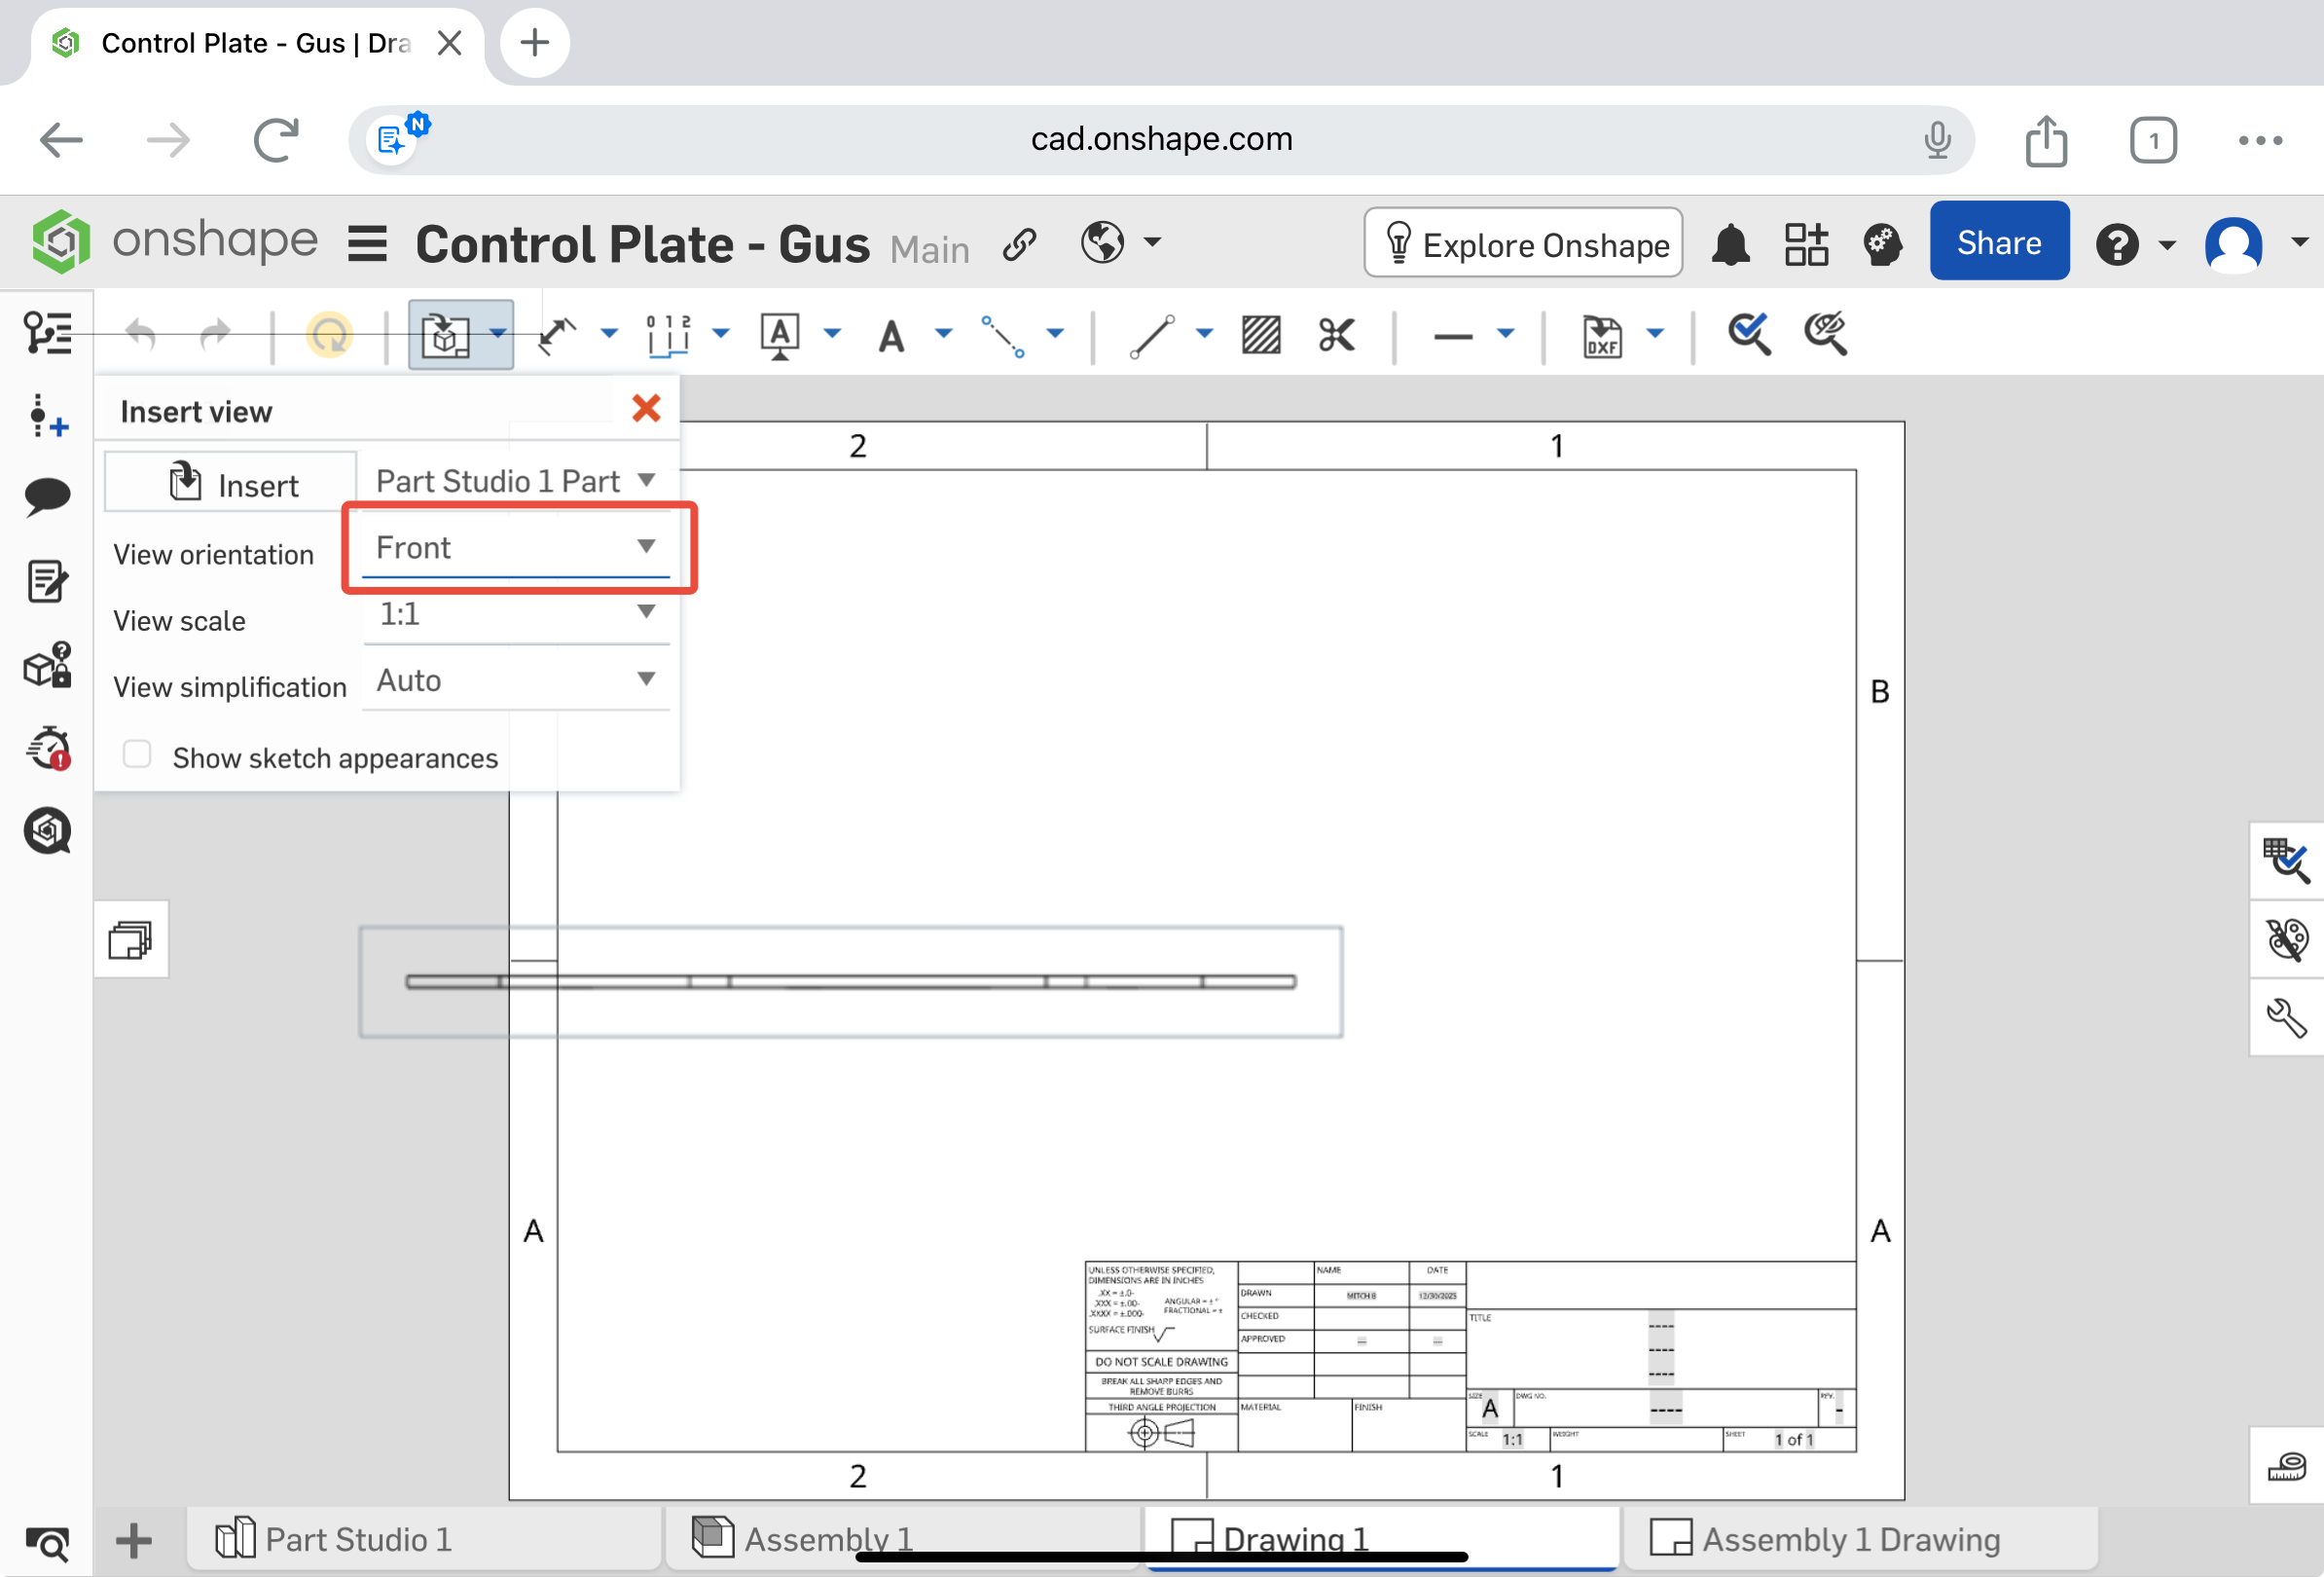2324x1577 pixels.
Task: Click the line drawing tool
Action: [x=1152, y=335]
